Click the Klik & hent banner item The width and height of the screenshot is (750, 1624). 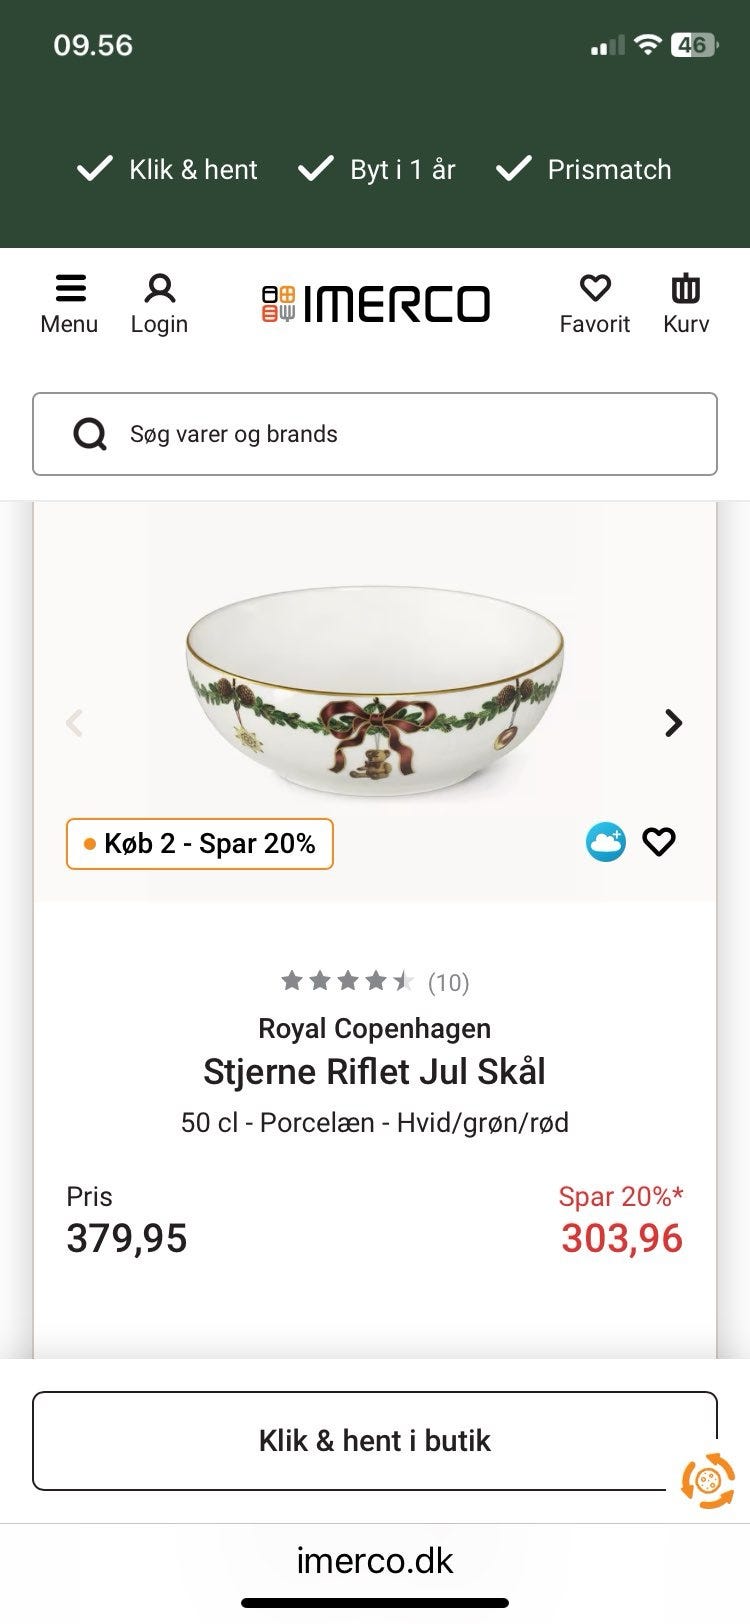168,170
